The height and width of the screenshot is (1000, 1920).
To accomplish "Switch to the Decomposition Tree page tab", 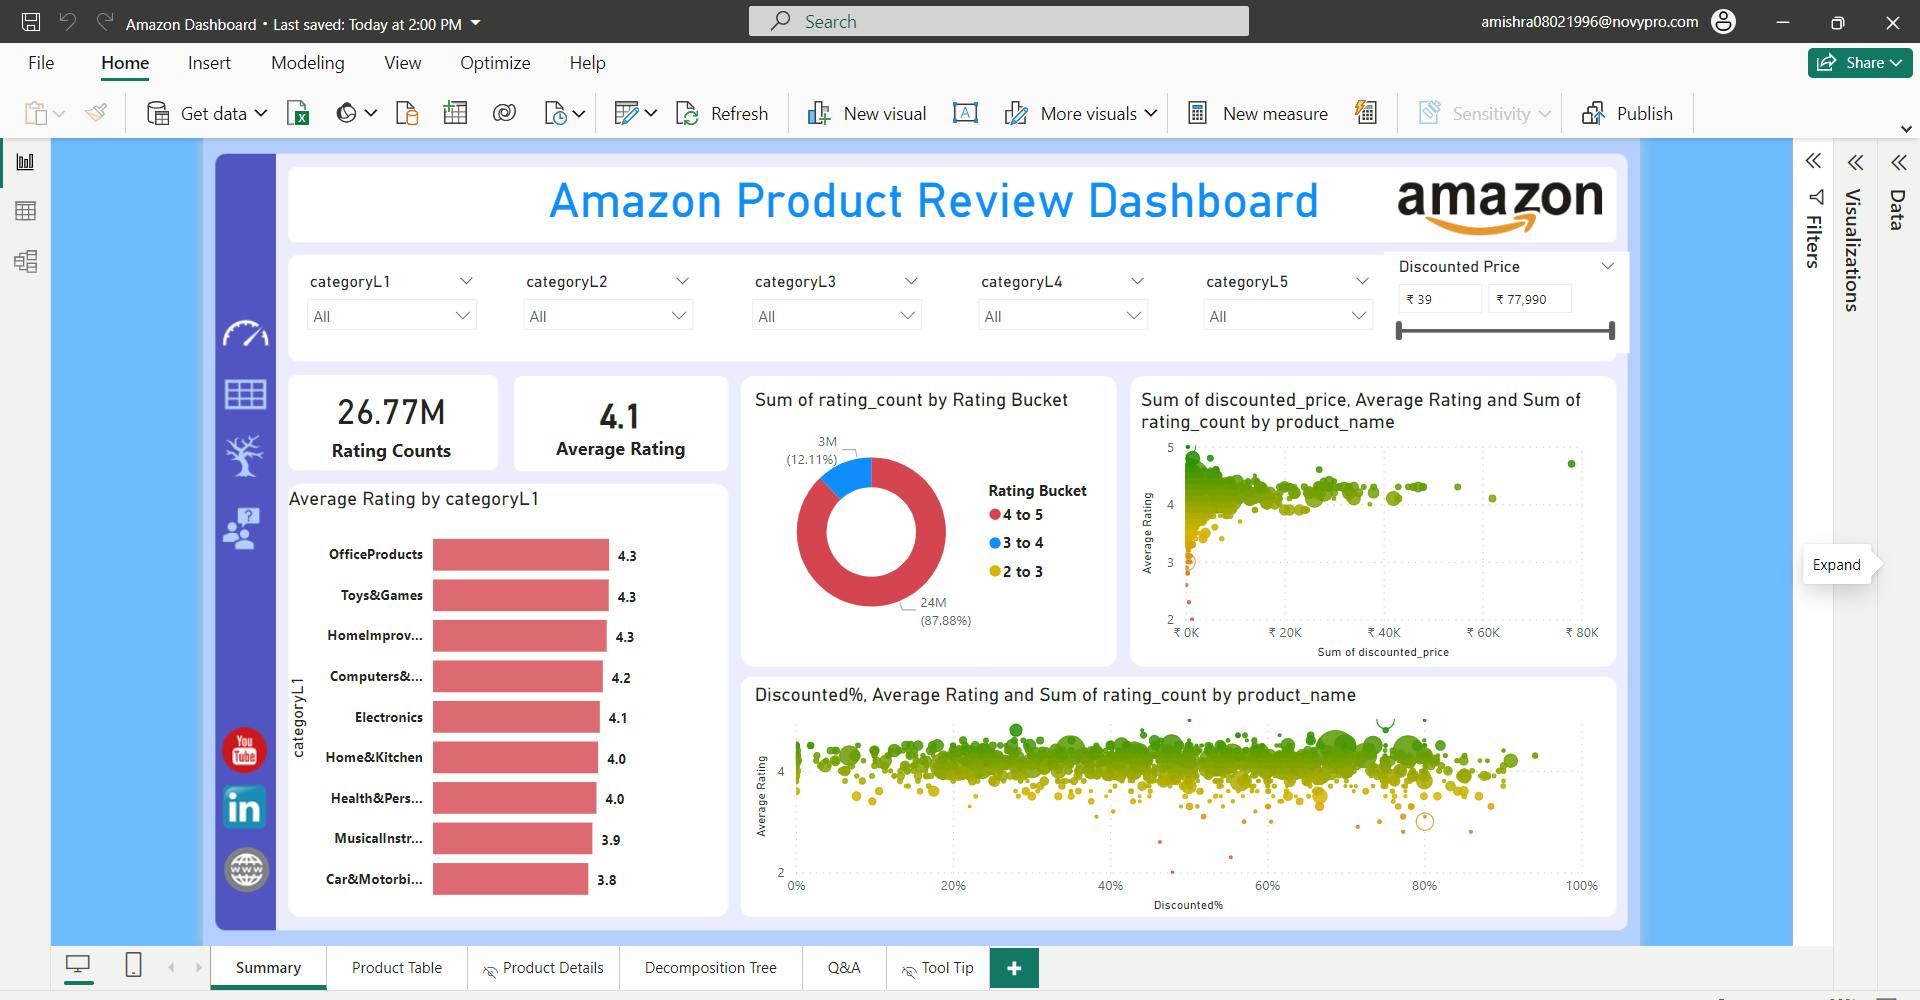I will (x=711, y=968).
